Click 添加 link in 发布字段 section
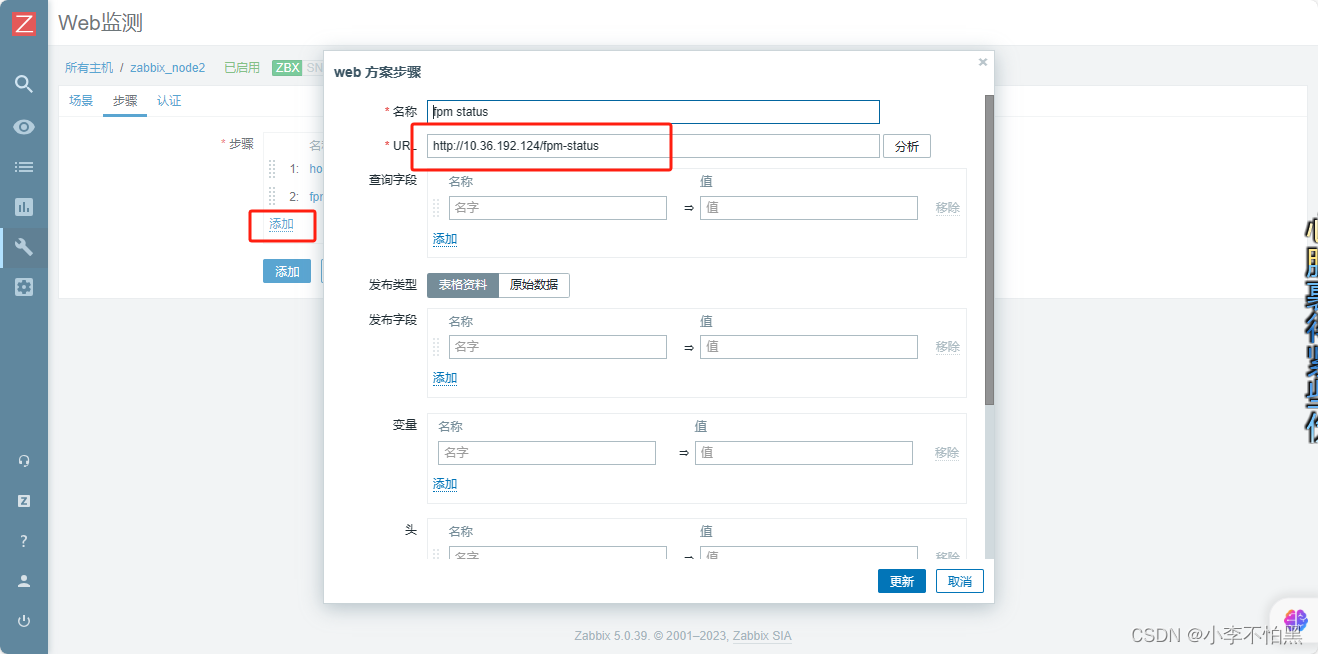Image resolution: width=1318 pixels, height=654 pixels. pos(445,378)
